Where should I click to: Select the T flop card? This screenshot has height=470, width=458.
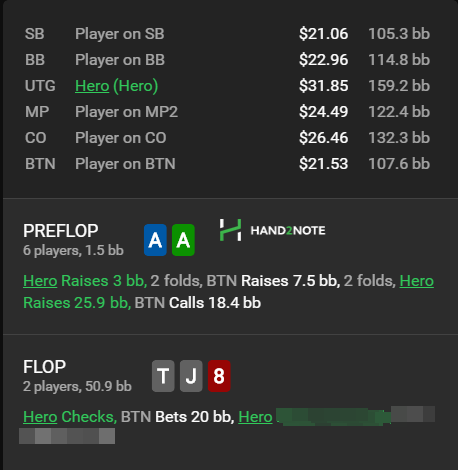pyautogui.click(x=163, y=376)
